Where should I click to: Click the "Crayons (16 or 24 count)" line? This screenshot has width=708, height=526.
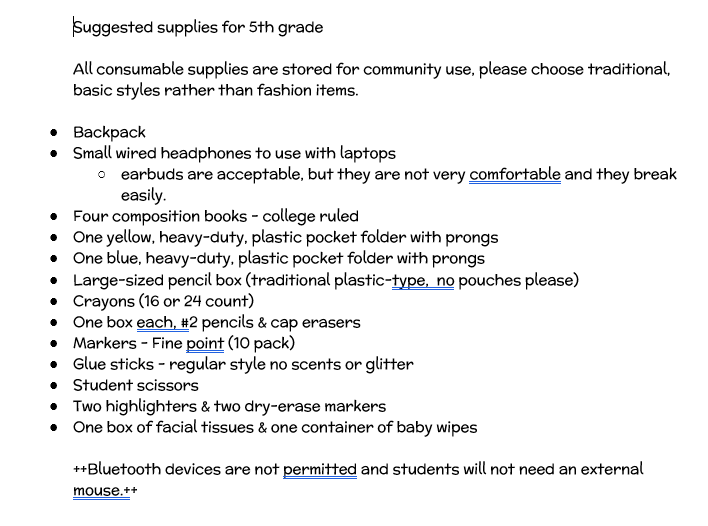[x=163, y=301]
